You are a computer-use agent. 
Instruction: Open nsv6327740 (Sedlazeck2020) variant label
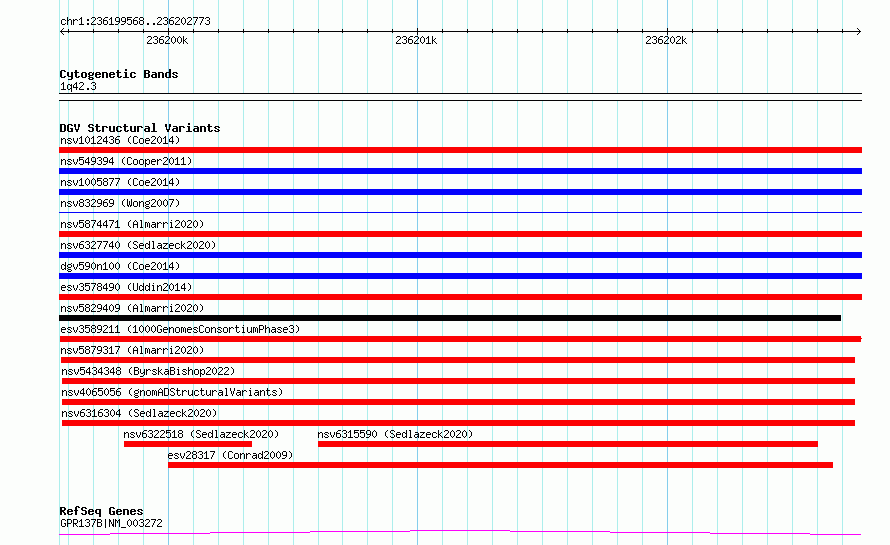(138, 245)
